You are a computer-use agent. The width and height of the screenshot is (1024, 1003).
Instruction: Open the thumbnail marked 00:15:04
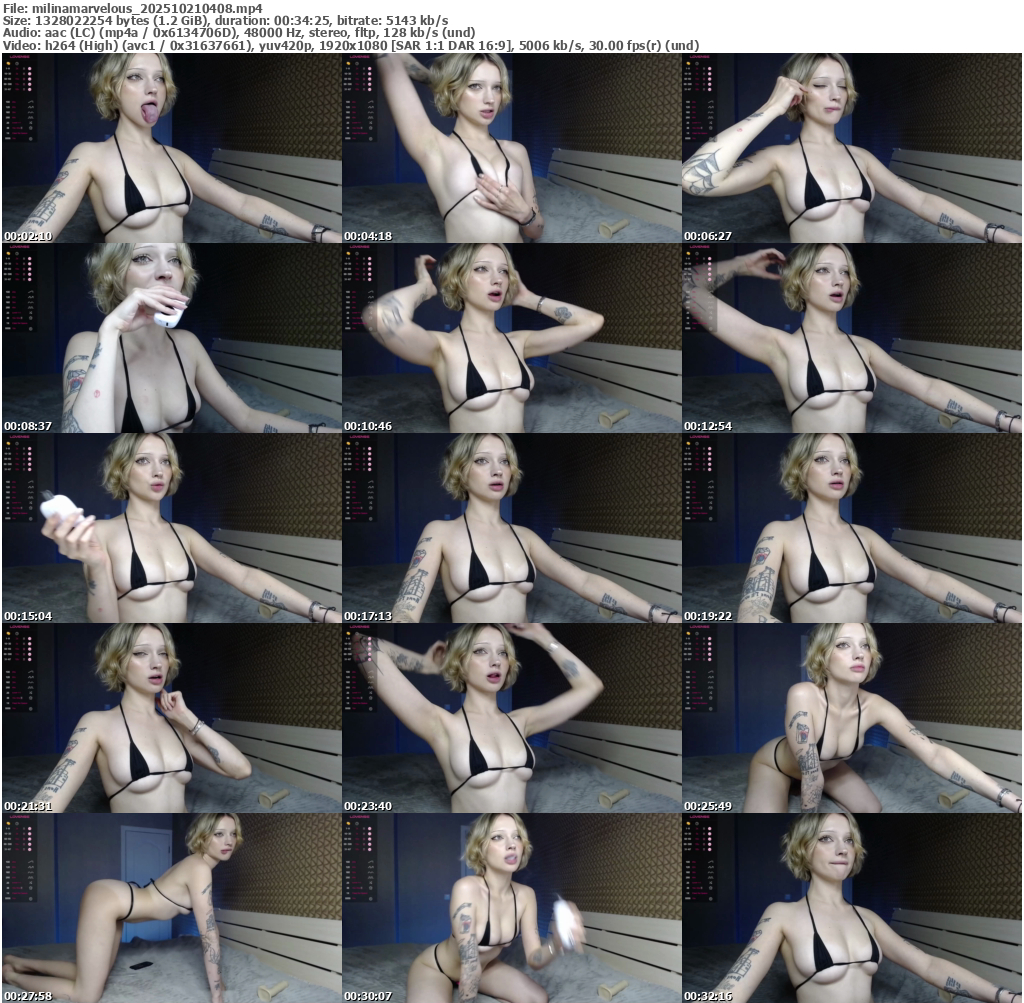[171, 528]
